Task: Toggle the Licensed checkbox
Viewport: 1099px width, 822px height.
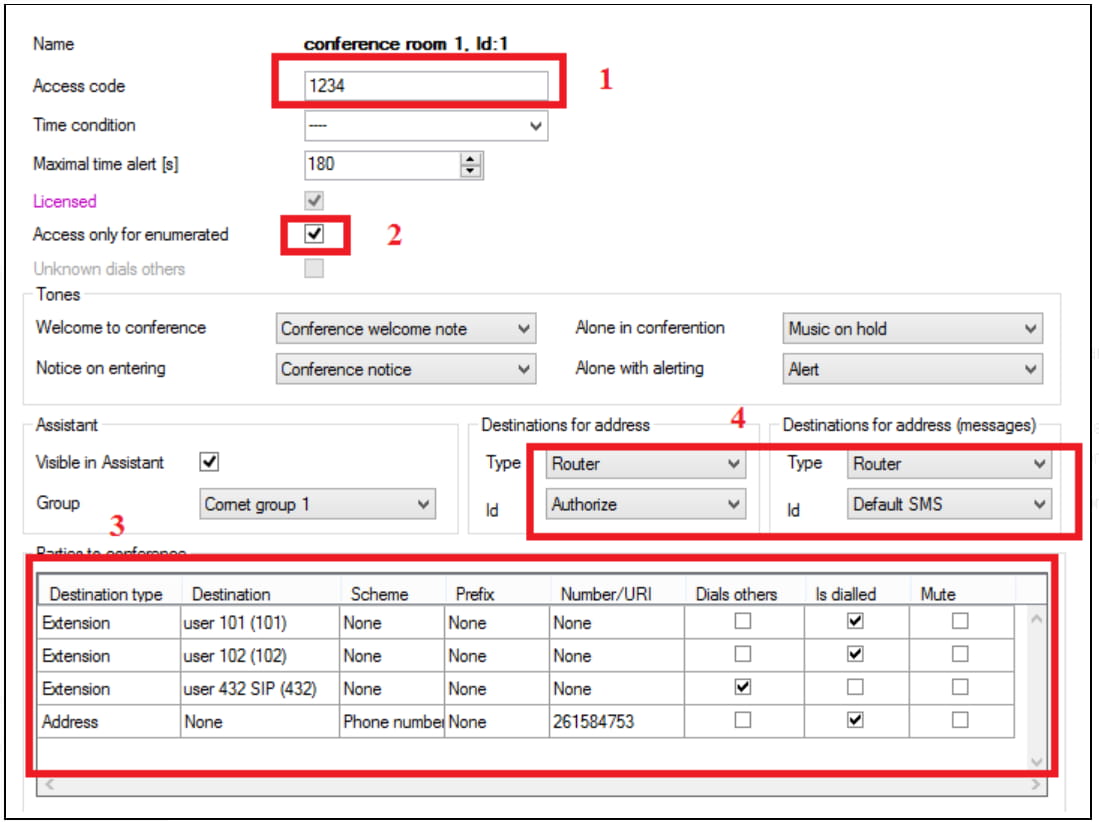Action: click(314, 200)
